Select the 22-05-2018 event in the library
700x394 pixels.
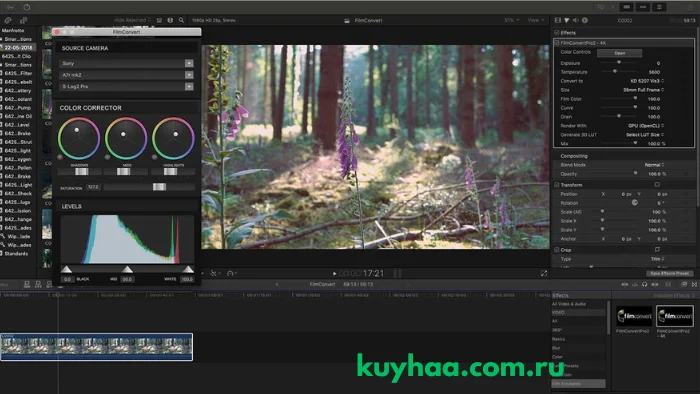point(18,48)
